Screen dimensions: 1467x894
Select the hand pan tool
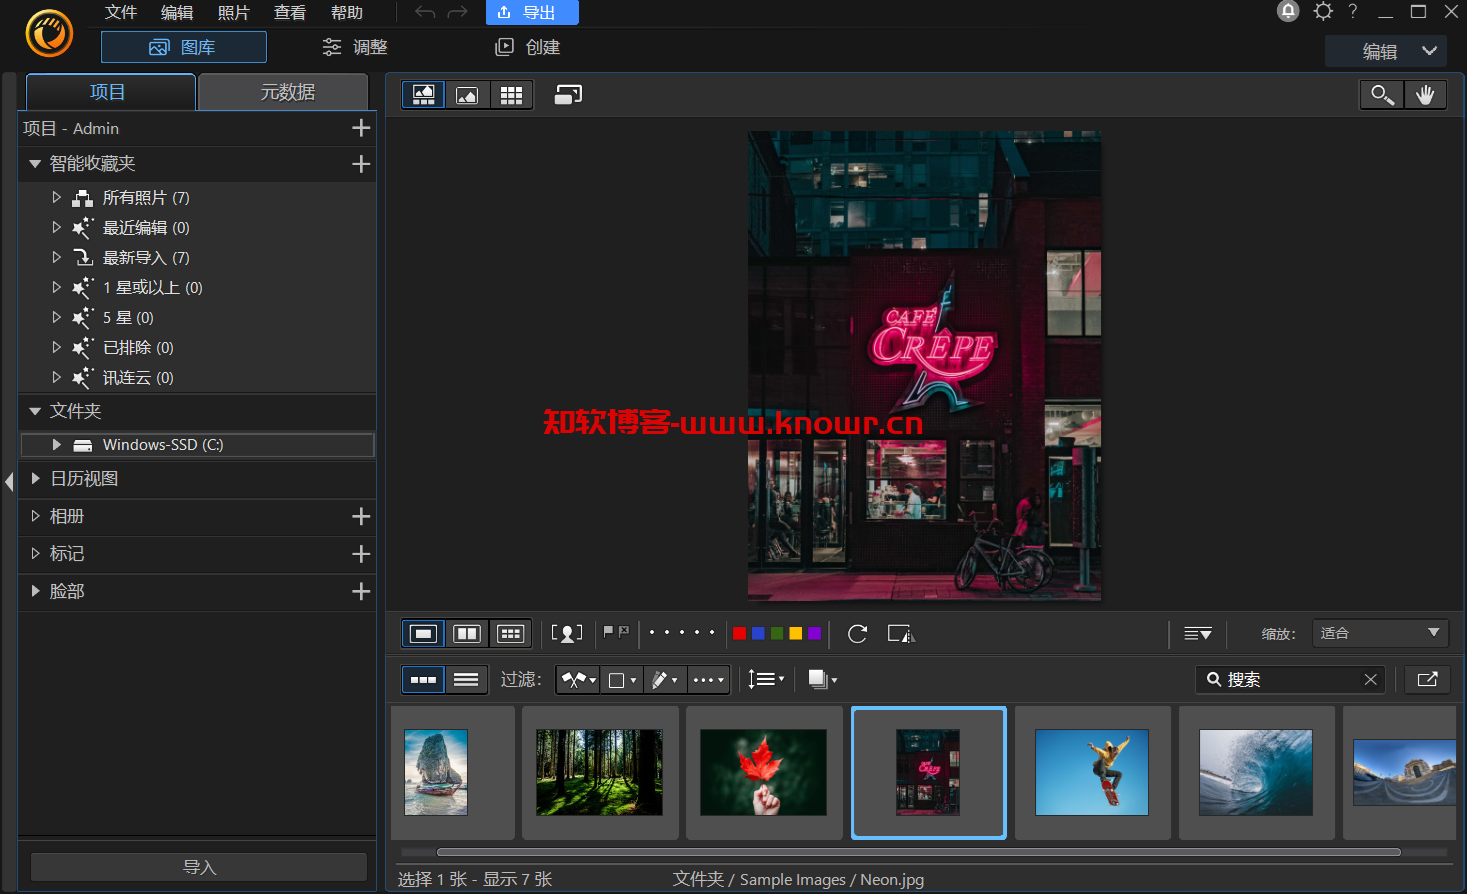[1425, 95]
